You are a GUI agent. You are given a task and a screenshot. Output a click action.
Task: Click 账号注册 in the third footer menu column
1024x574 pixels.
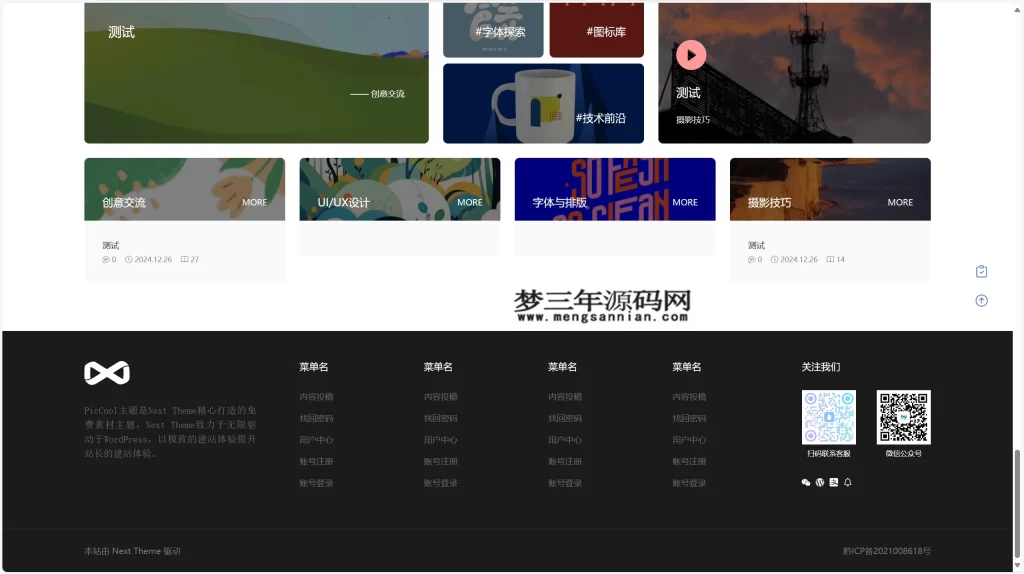565,462
